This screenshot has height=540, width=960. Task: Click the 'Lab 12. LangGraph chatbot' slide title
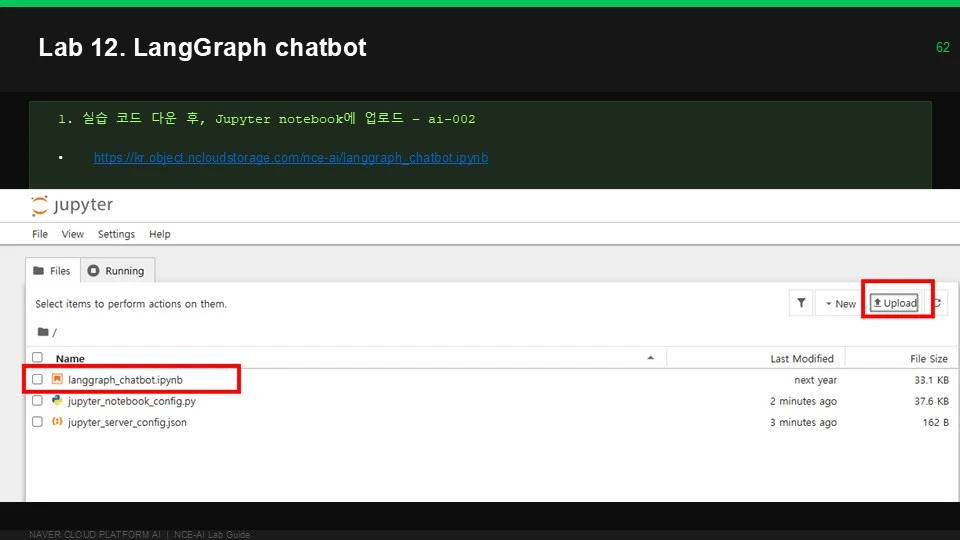[x=203, y=47]
